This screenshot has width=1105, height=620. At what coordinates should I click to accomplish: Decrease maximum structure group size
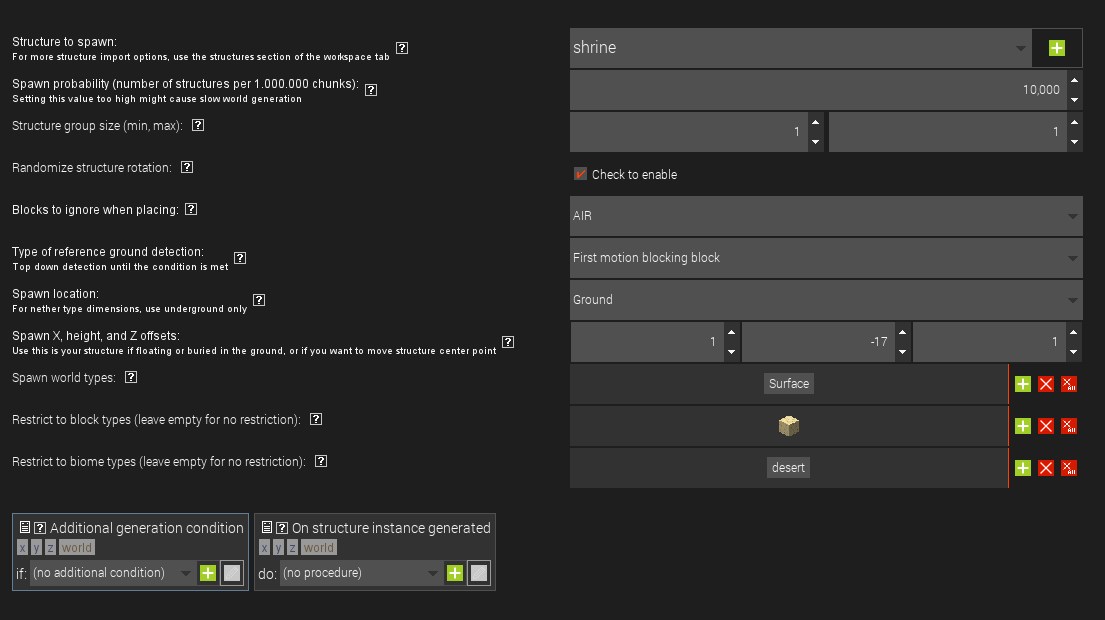(x=1074, y=142)
